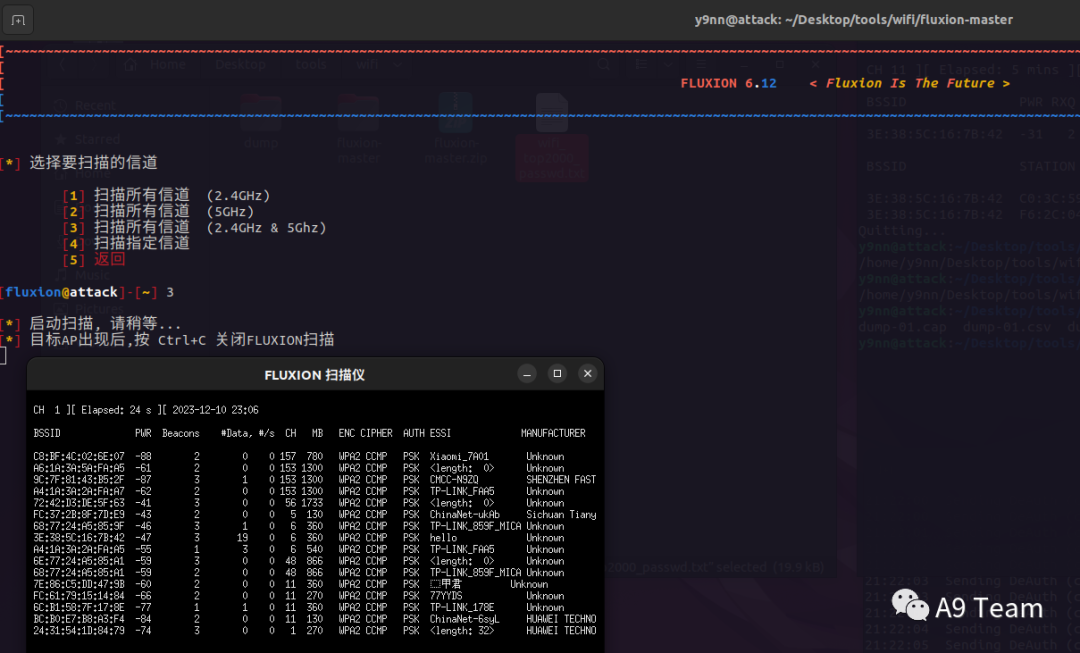Screen dimensions: 1080x653
Task: Click BSSID 24:31:54:1D:84:79
Action: coord(79,630)
